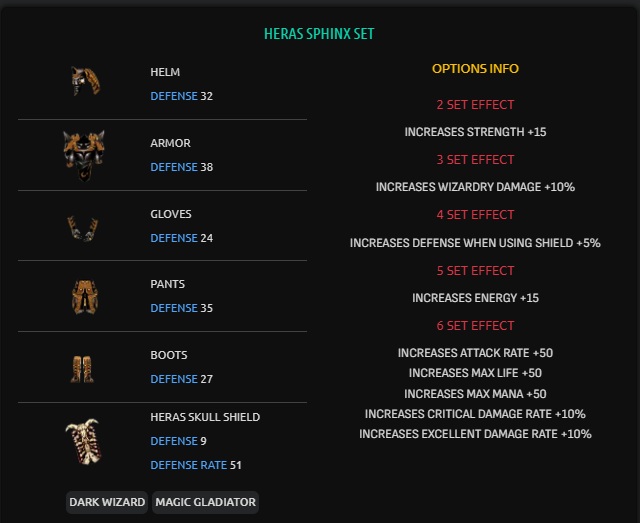This screenshot has height=523, width=640.
Task: Click the Sphinx boots icon
Action: (83, 368)
